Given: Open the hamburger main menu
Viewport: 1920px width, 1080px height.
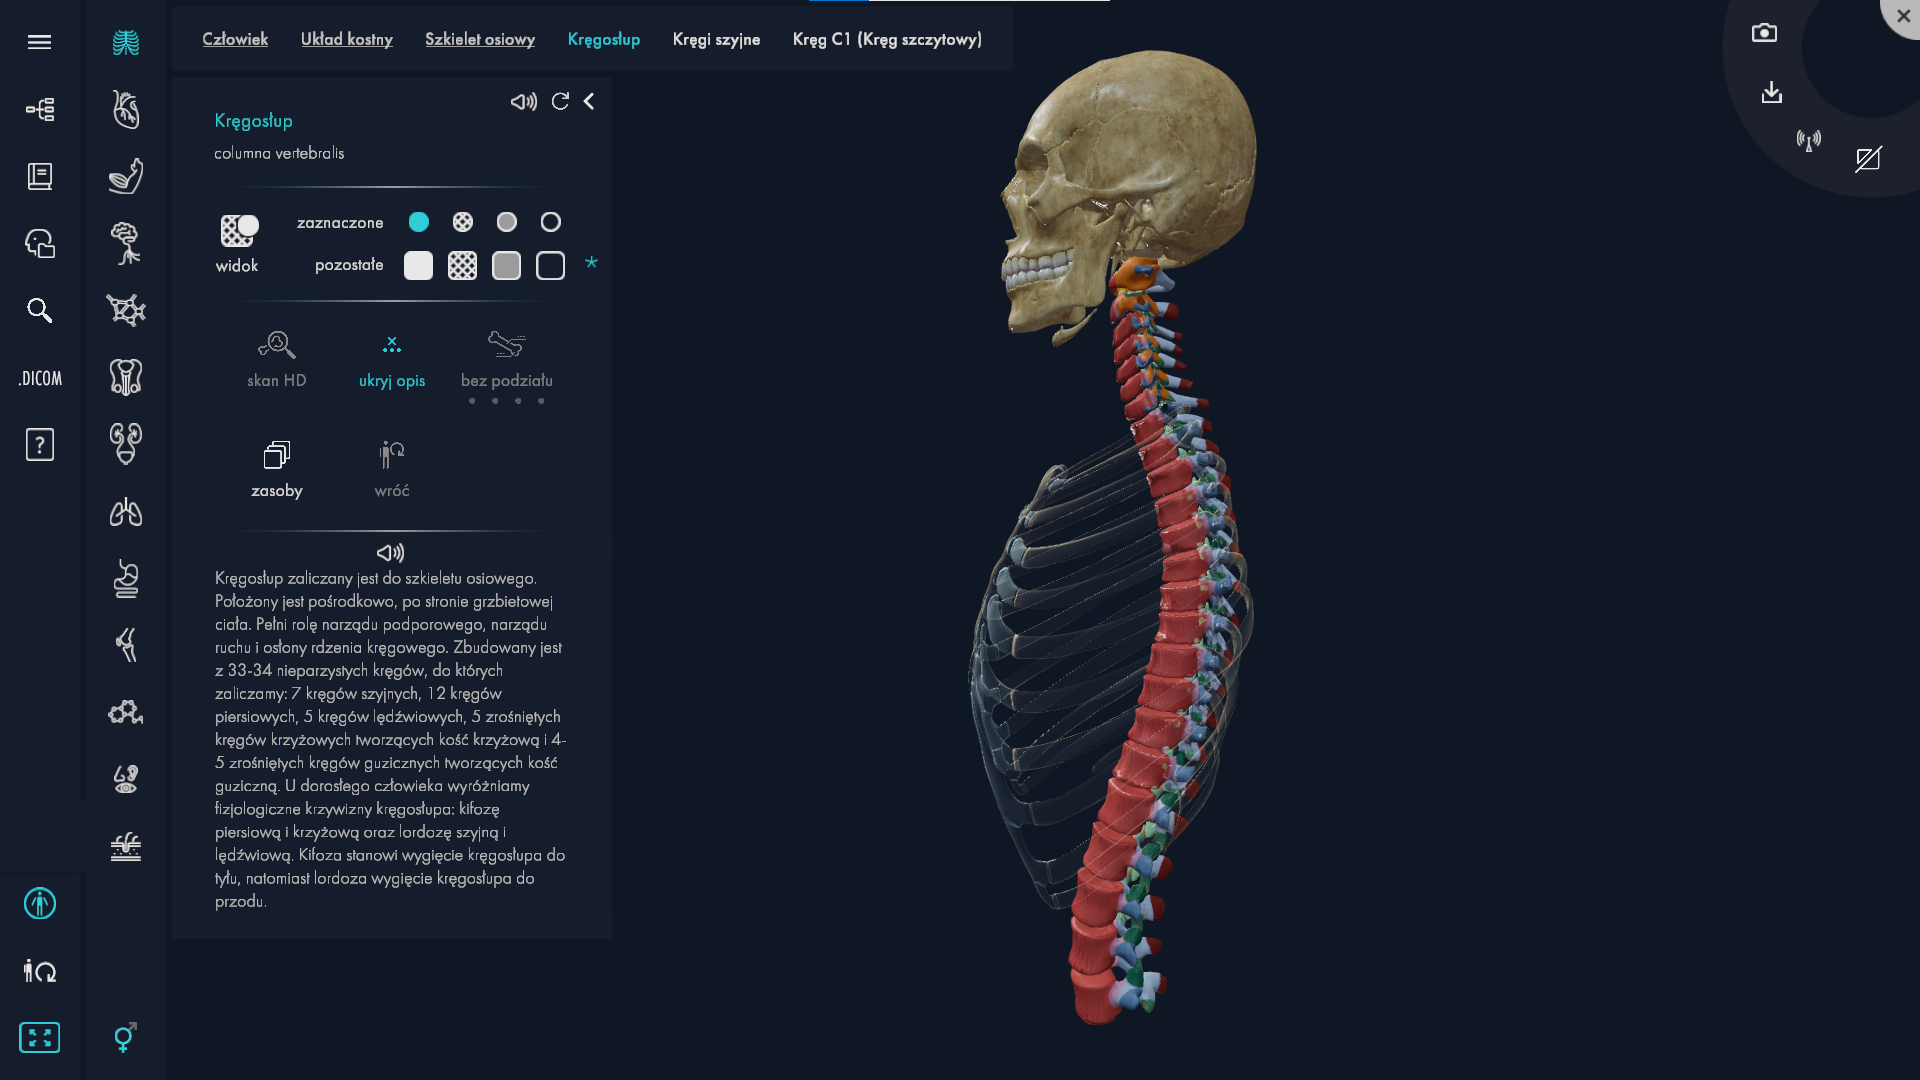Looking at the screenshot, I should pos(39,42).
